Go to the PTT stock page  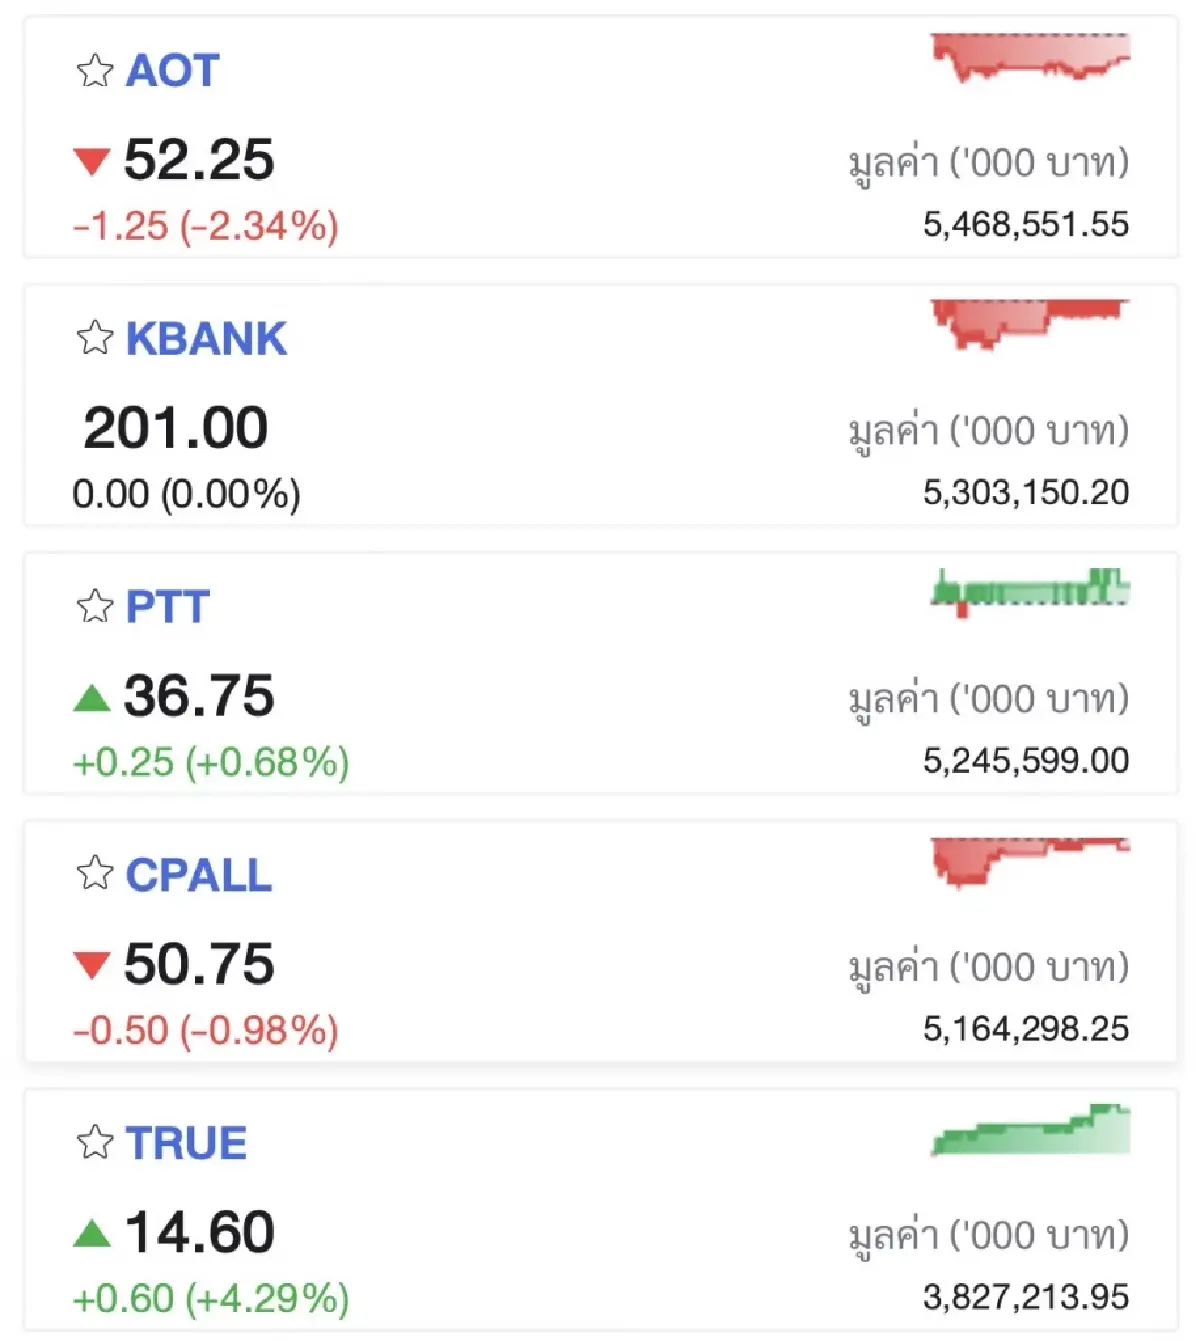point(167,607)
